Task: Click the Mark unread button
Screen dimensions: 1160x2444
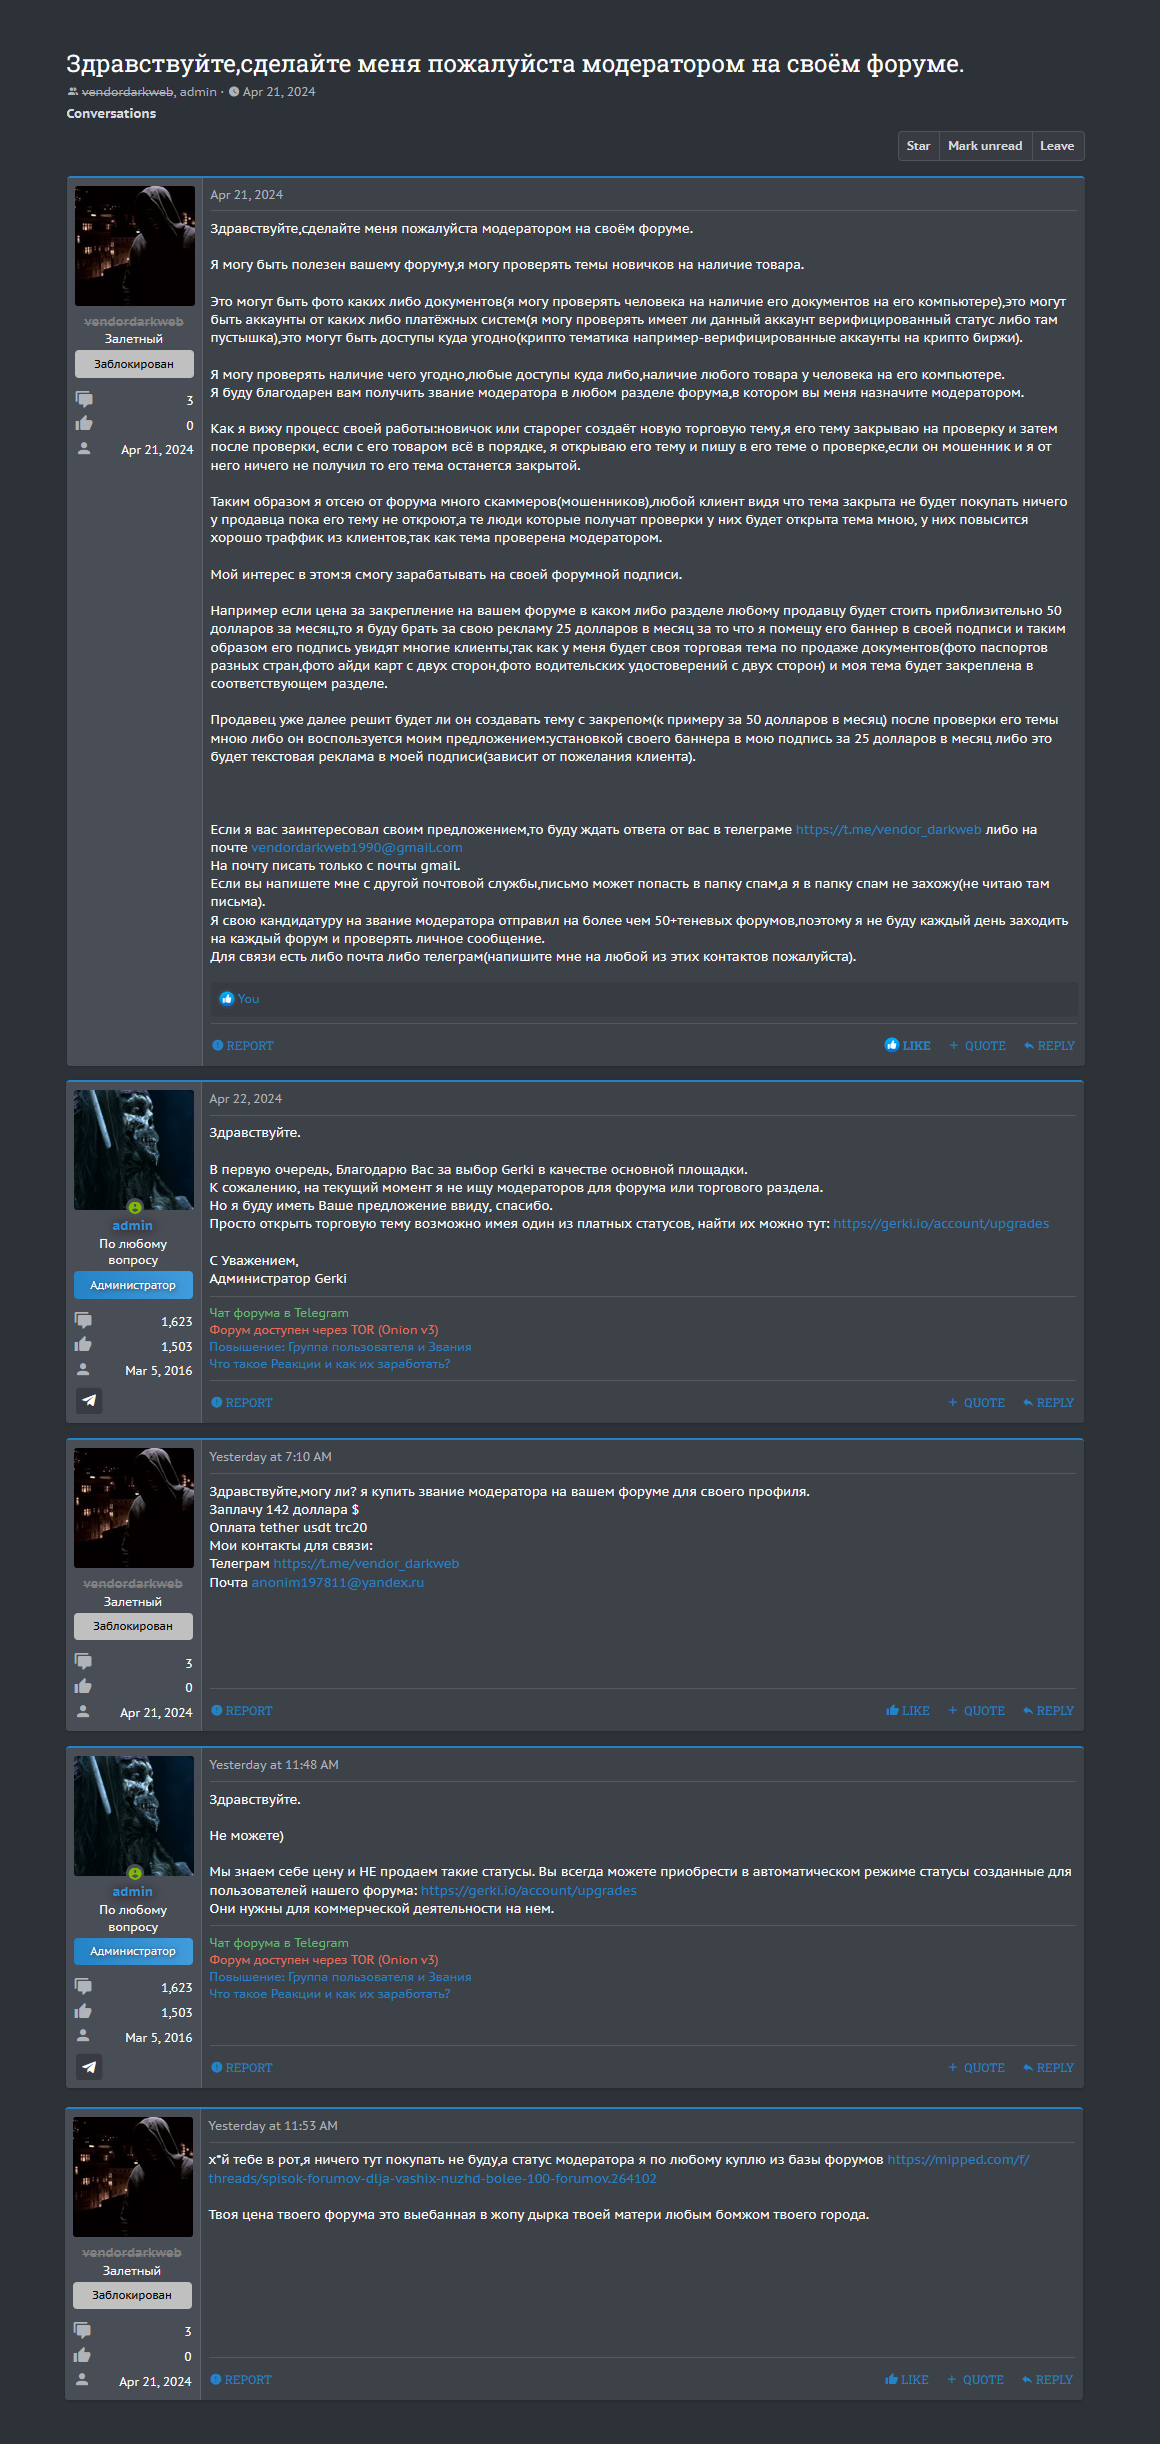Action: coord(984,146)
